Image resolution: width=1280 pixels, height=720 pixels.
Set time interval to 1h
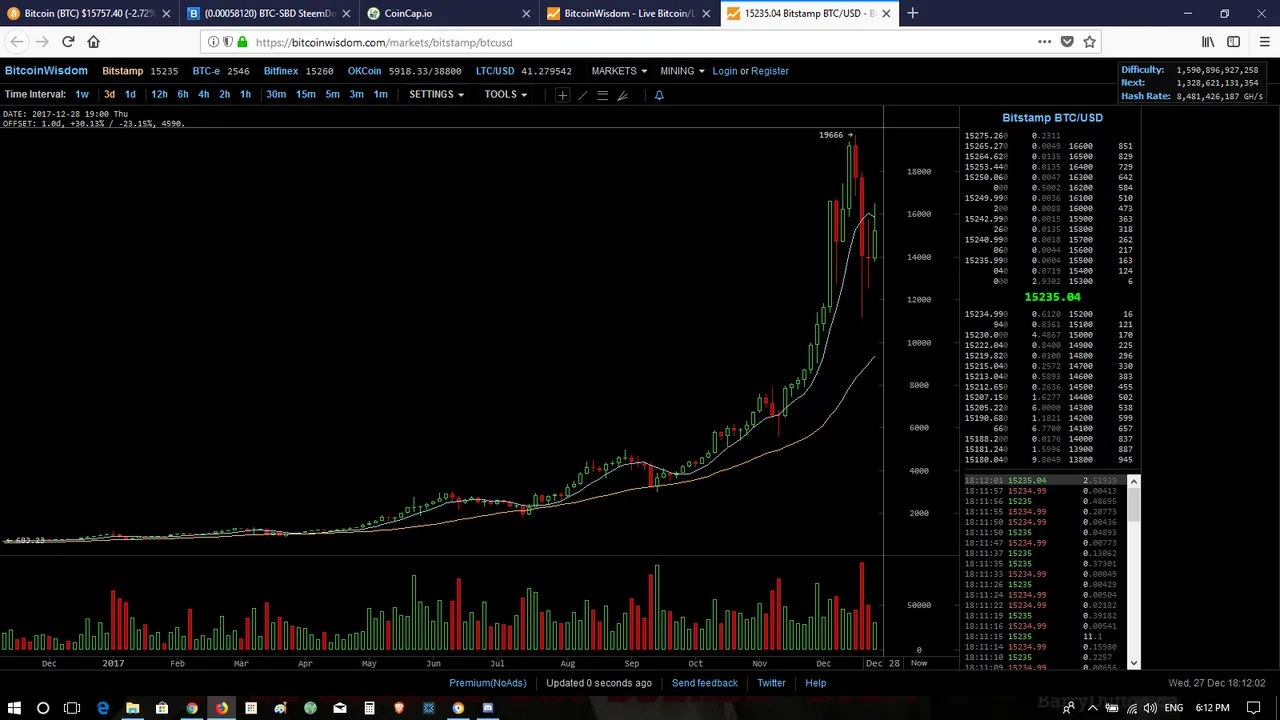tap(245, 94)
